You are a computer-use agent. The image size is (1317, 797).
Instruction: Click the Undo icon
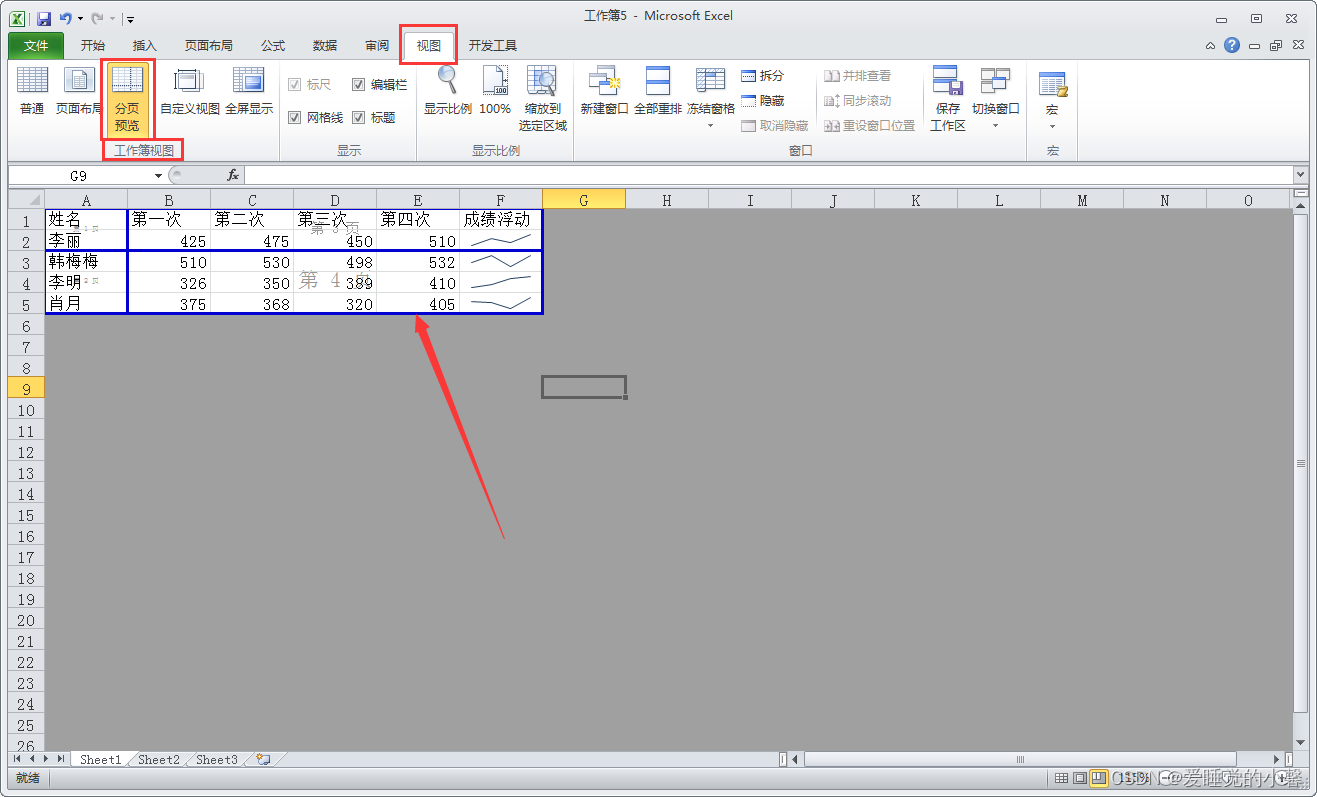tap(65, 18)
